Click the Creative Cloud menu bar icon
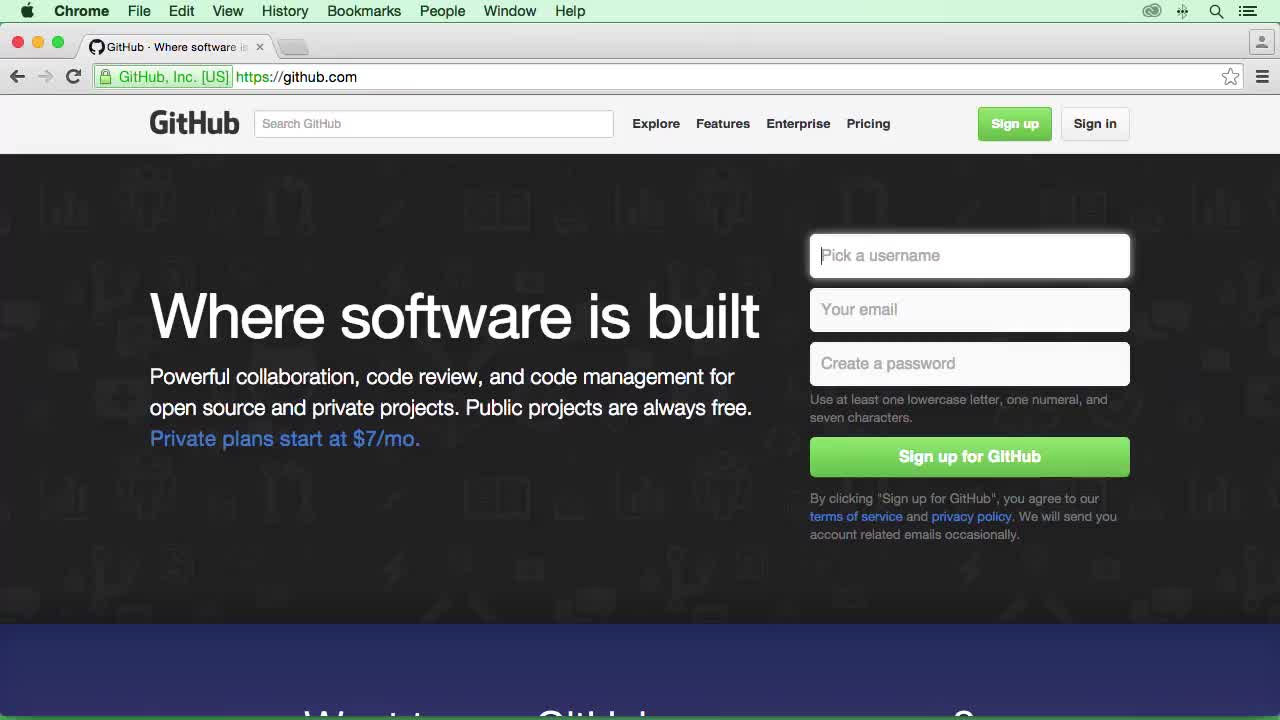Screen dimensions: 1280x720 click(x=1152, y=11)
